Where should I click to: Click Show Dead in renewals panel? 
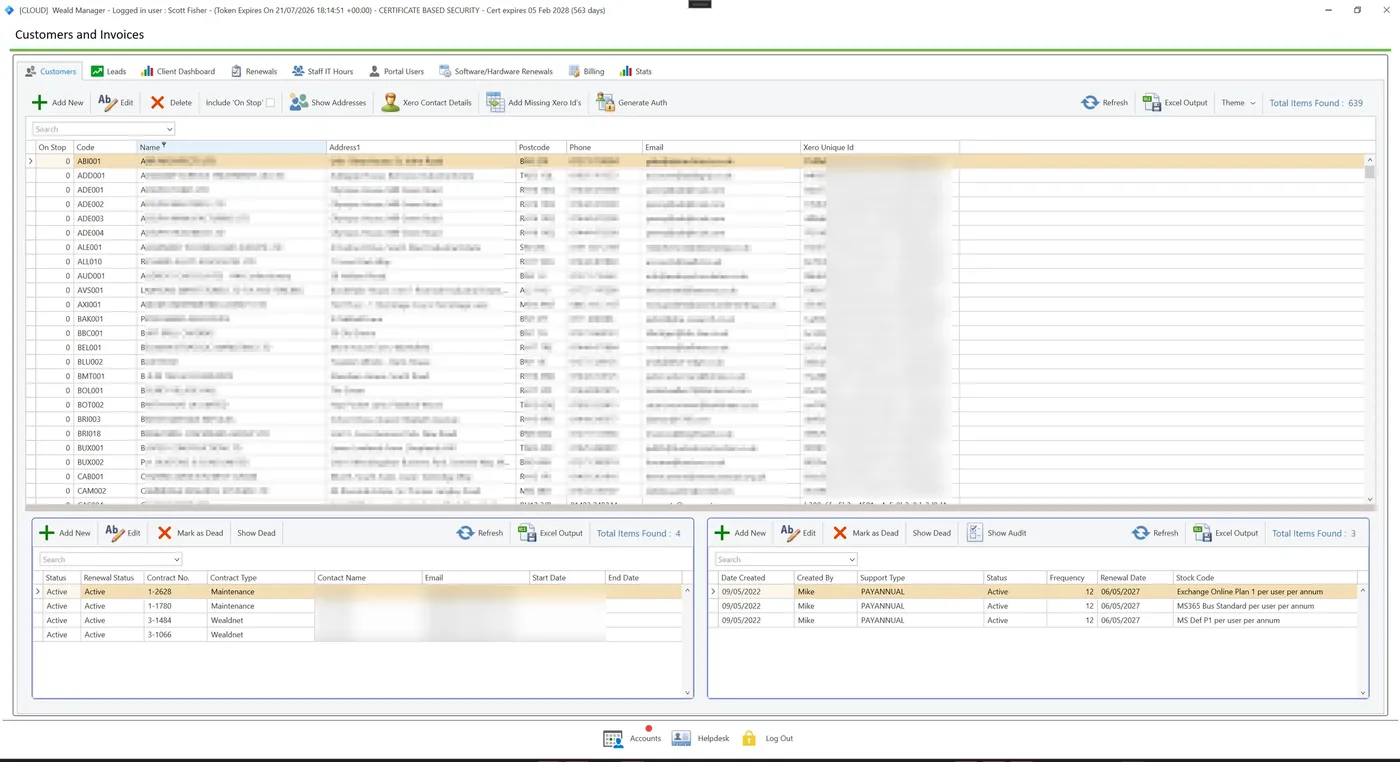click(931, 533)
